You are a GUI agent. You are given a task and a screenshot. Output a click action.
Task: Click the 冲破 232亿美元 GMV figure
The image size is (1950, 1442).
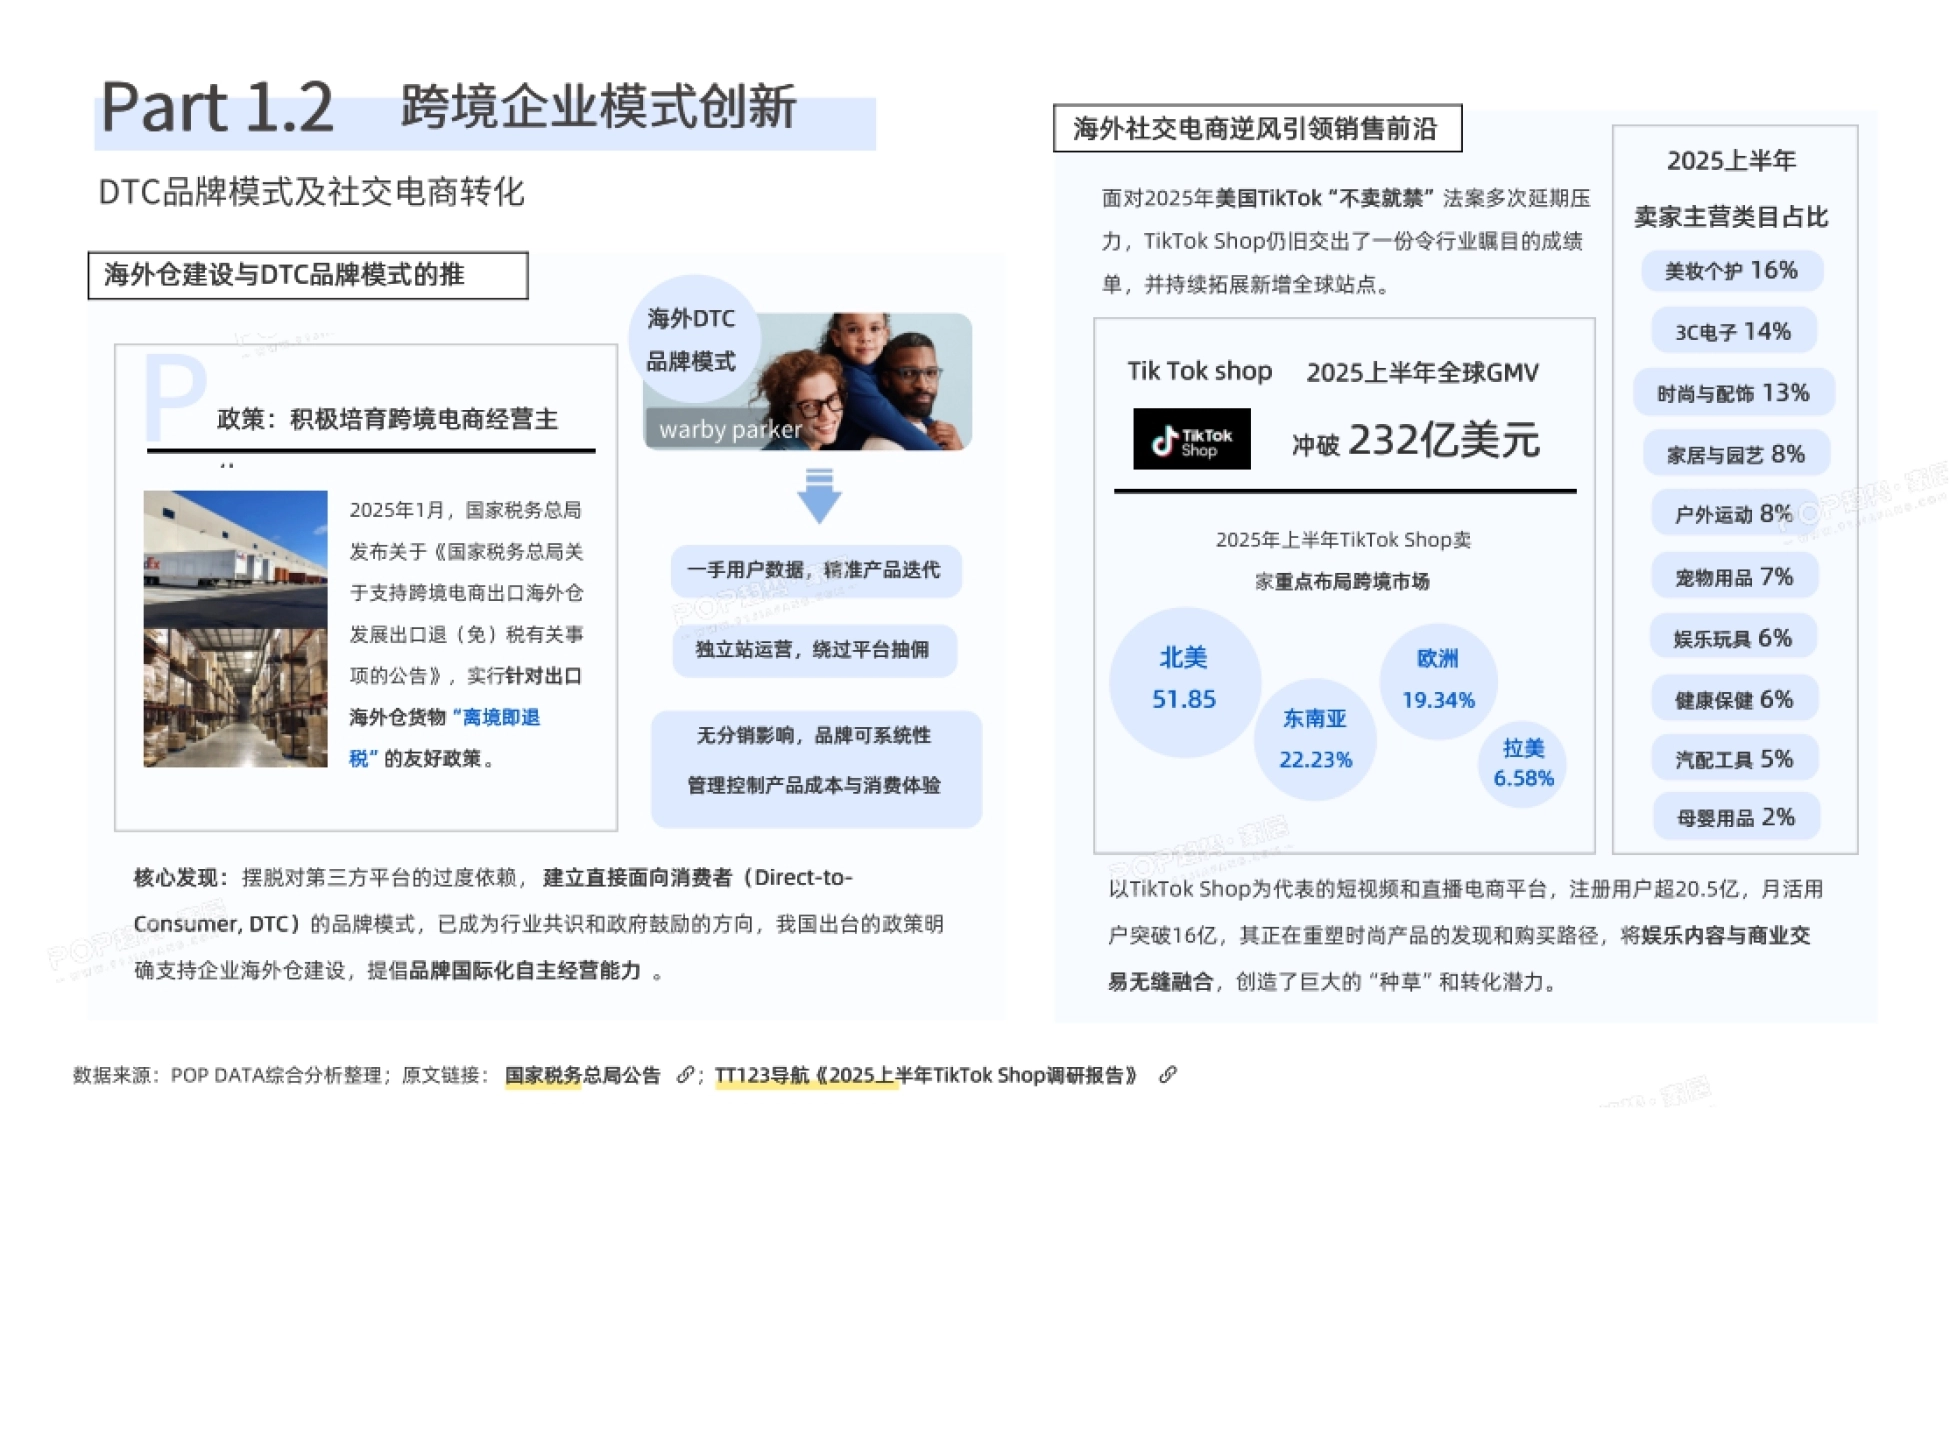pos(1415,440)
